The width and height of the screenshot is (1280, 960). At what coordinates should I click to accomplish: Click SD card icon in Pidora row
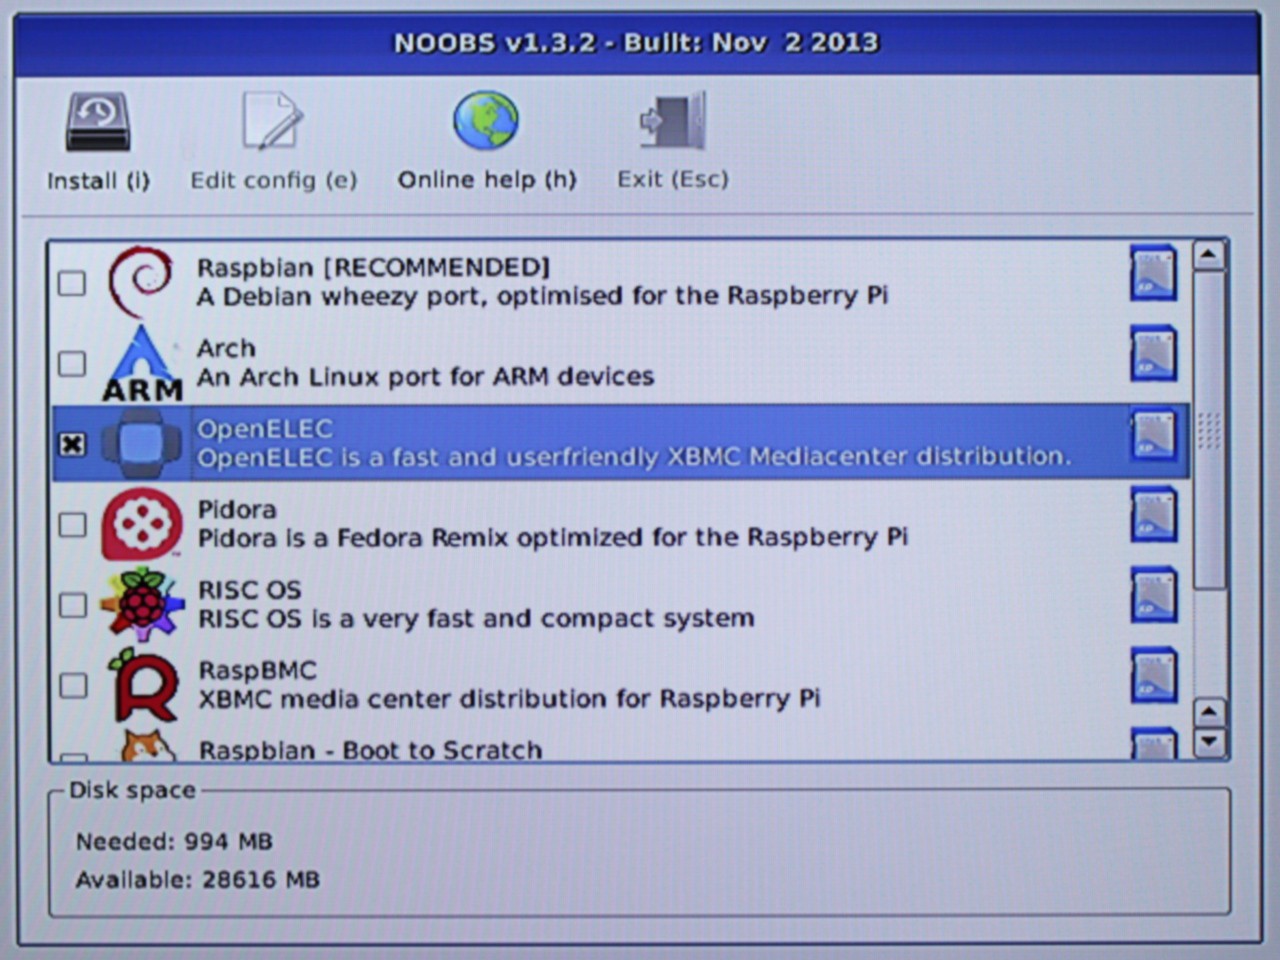(1153, 514)
